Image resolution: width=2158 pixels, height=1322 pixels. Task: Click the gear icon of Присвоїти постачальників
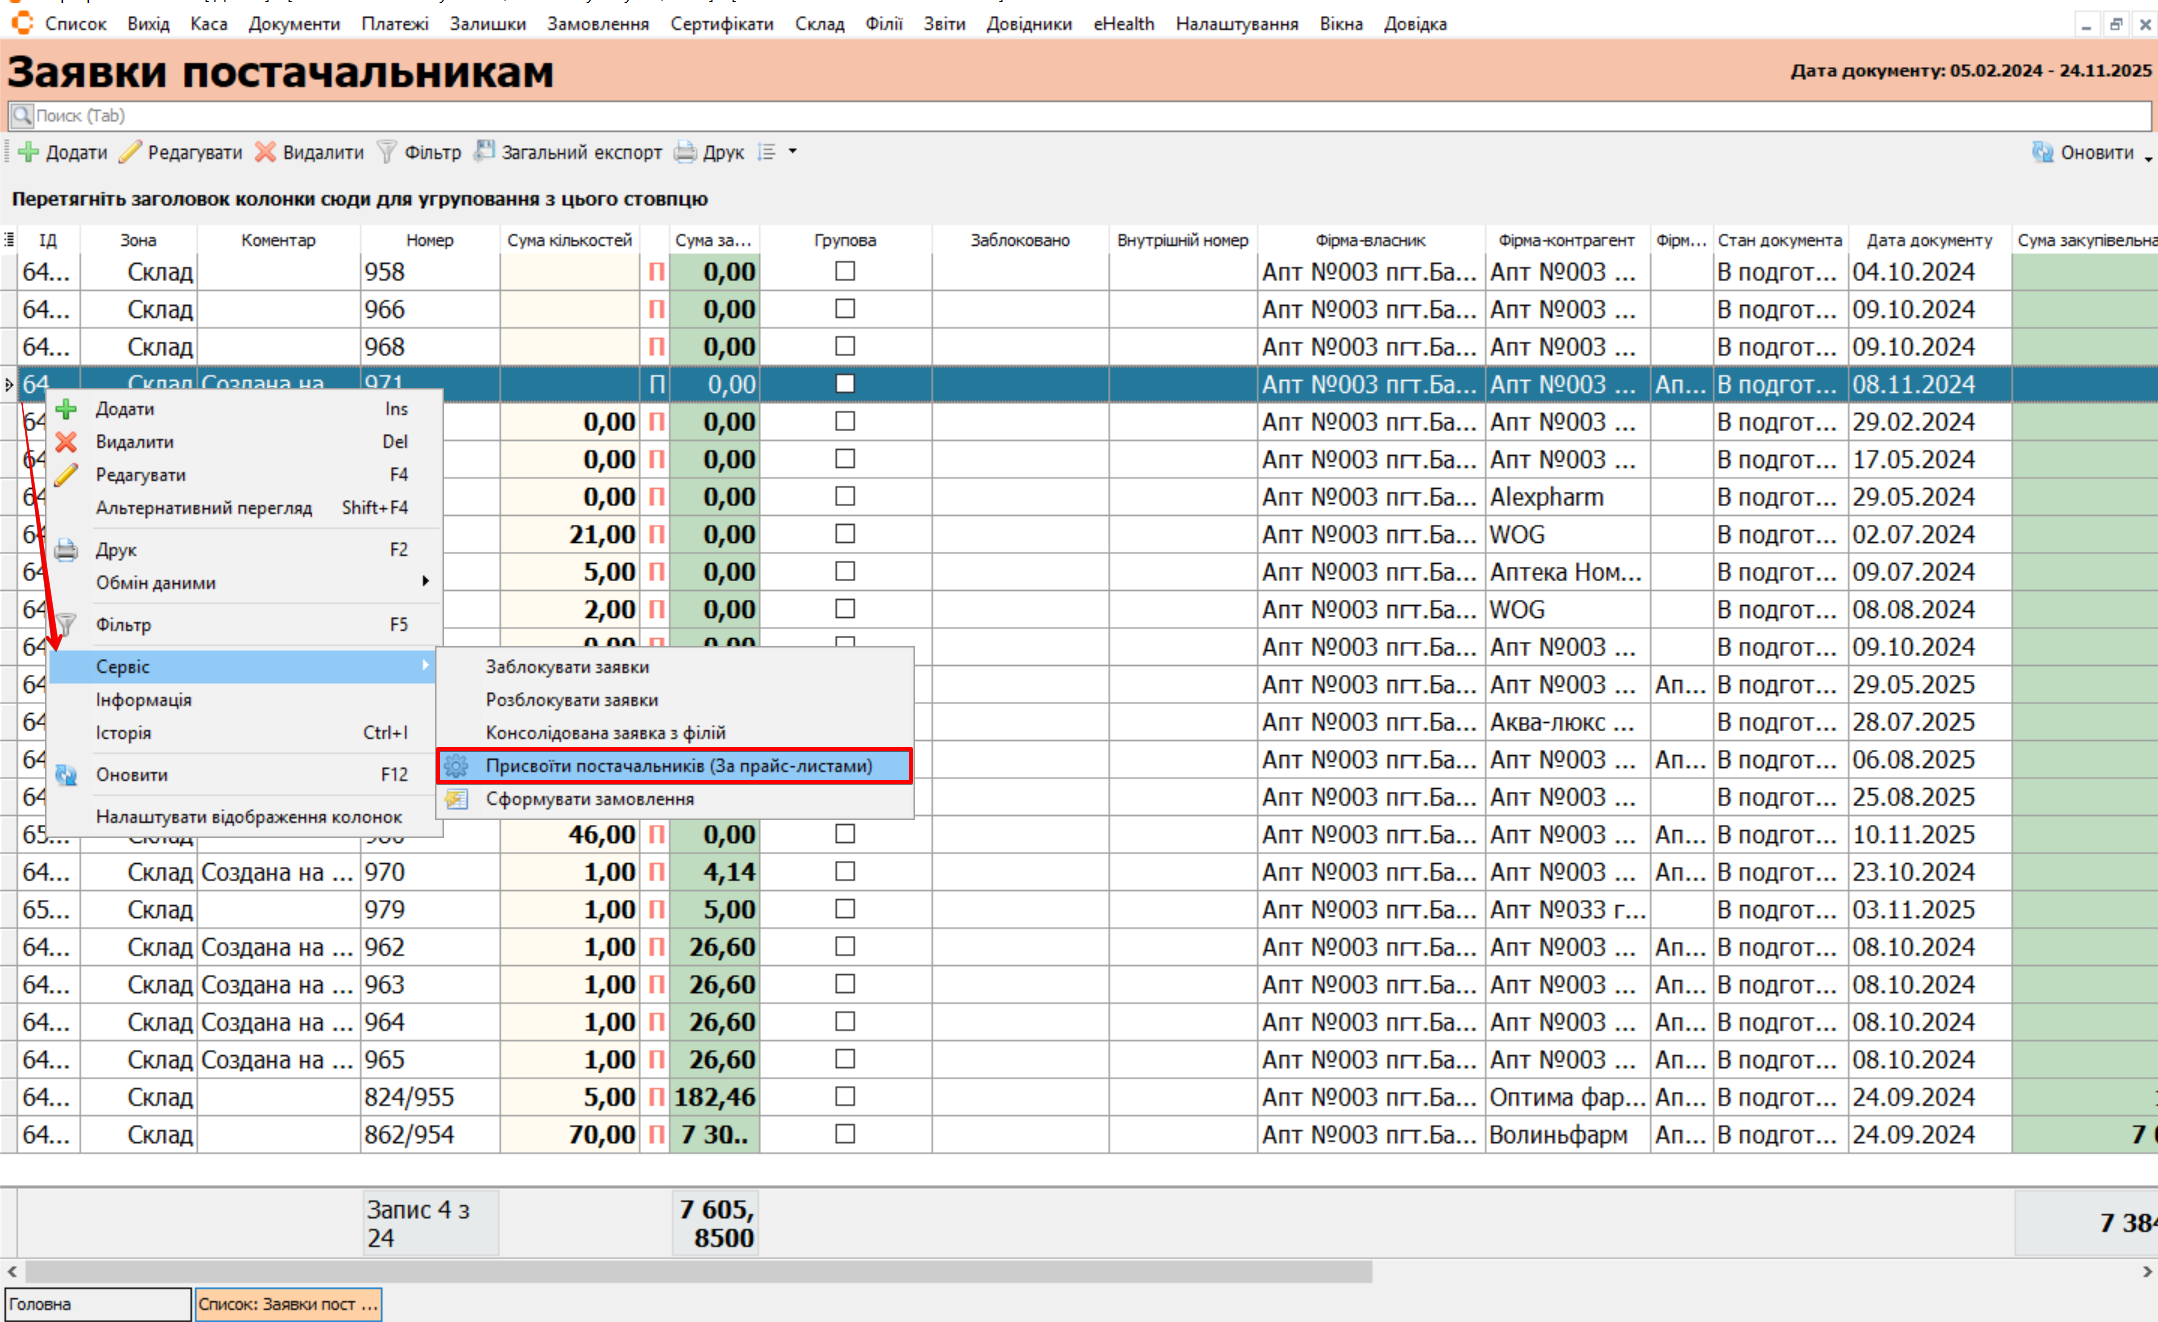tap(457, 766)
